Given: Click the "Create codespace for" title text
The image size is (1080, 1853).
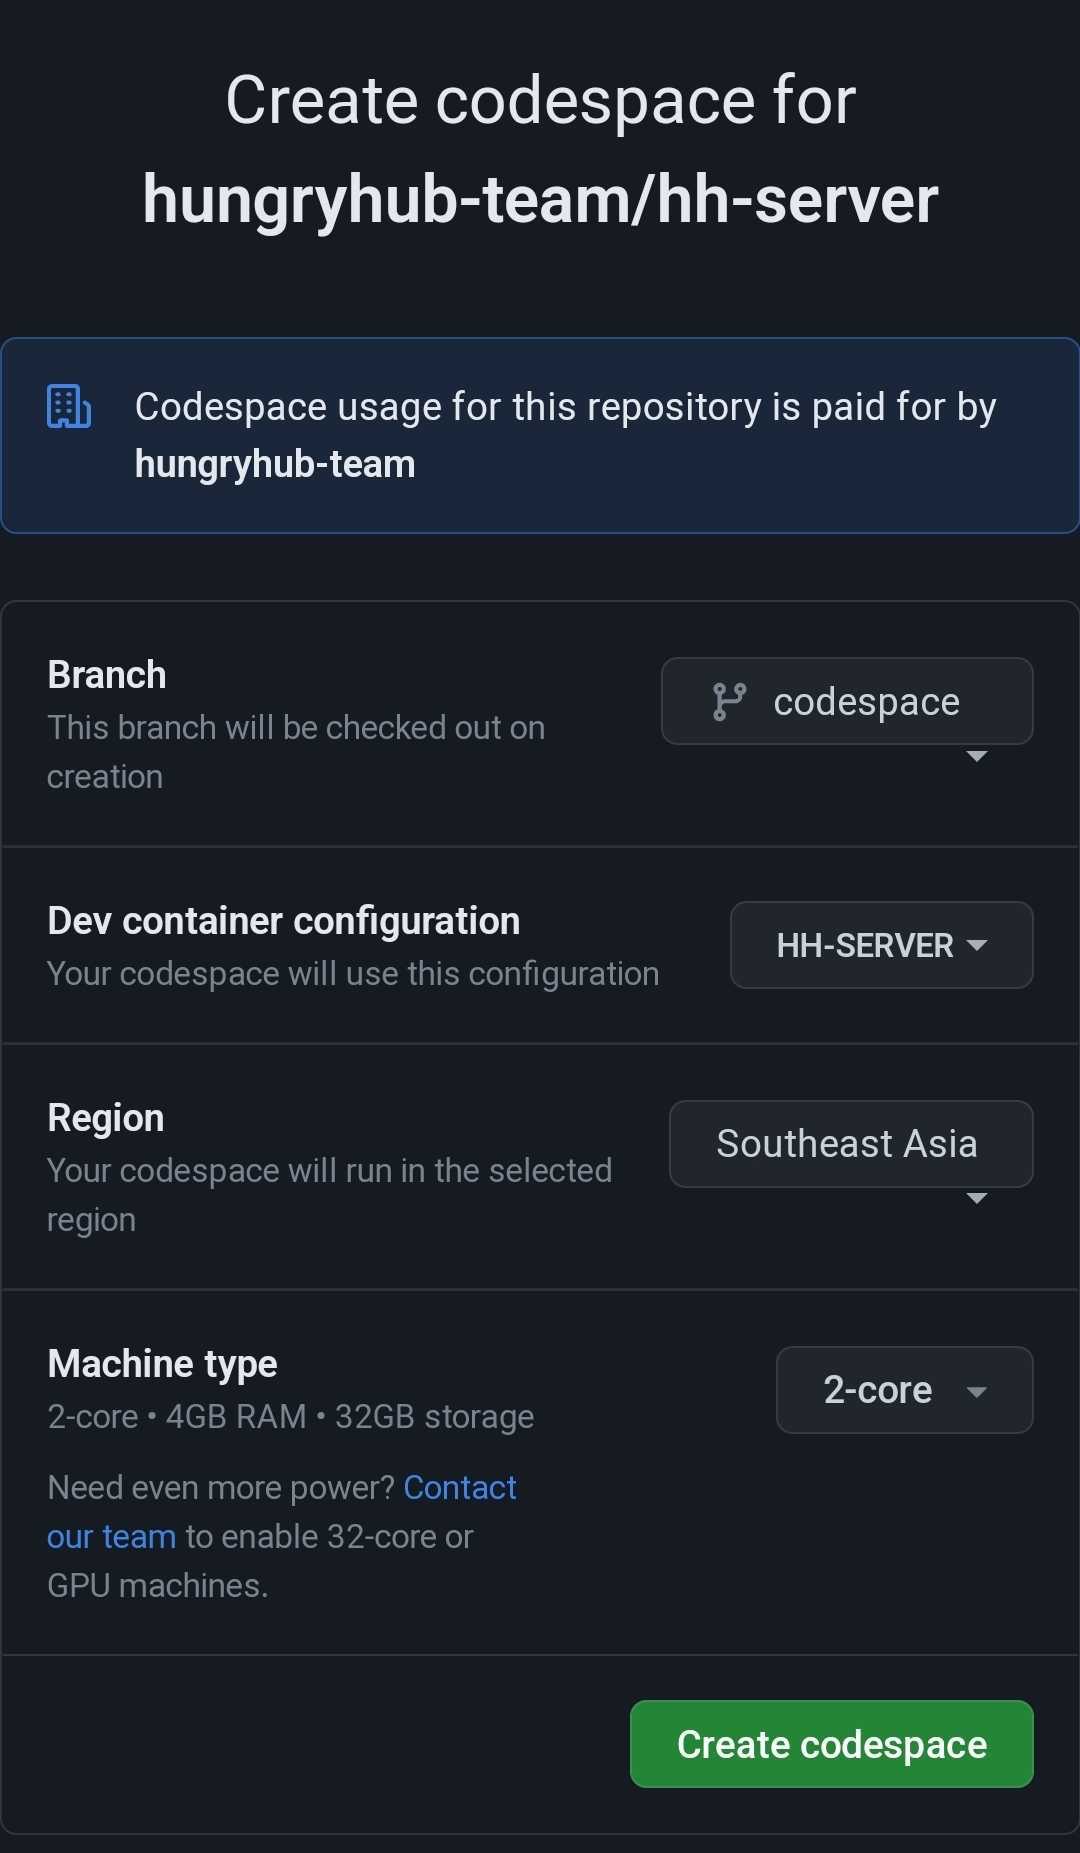Looking at the screenshot, I should (x=540, y=100).
